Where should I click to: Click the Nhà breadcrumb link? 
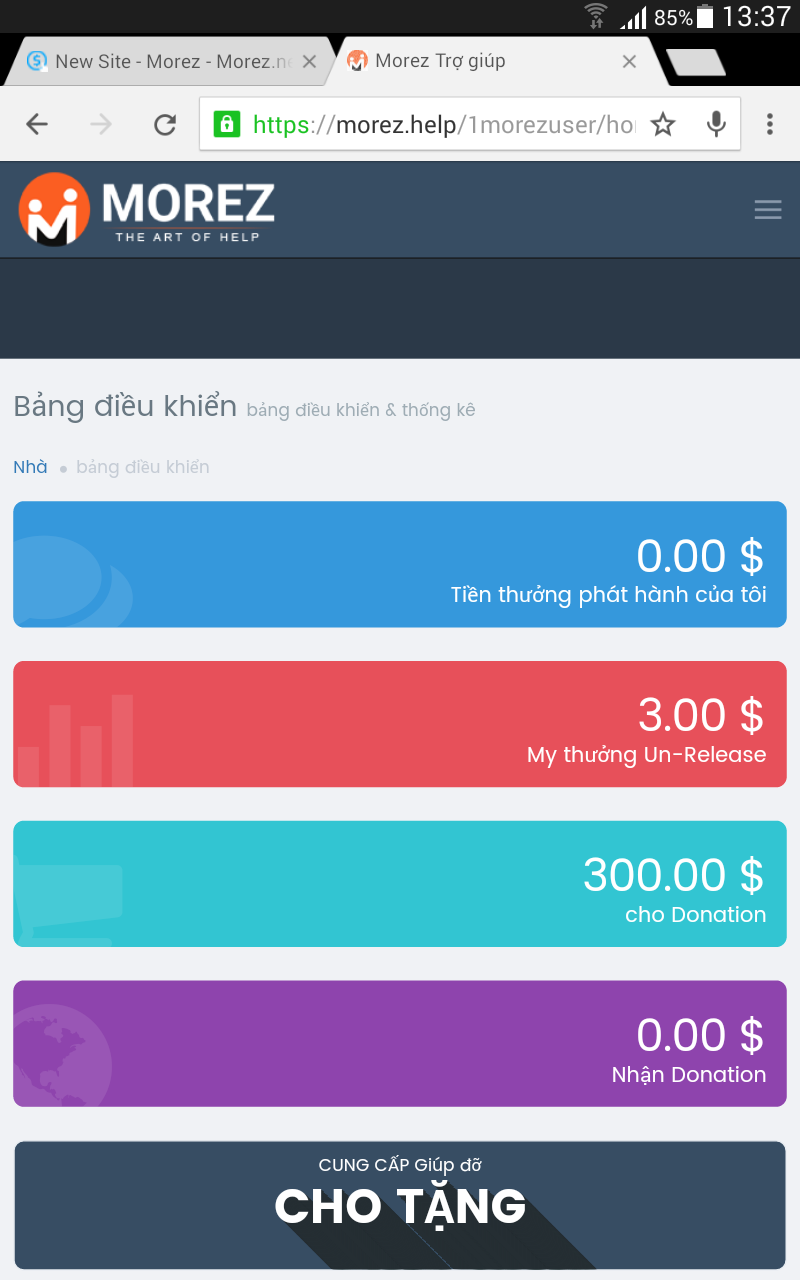(30, 467)
